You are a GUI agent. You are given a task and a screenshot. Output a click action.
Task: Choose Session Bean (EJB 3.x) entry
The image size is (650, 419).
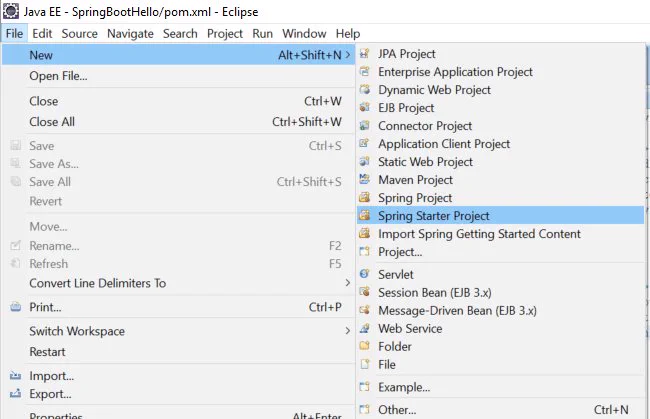point(500,292)
